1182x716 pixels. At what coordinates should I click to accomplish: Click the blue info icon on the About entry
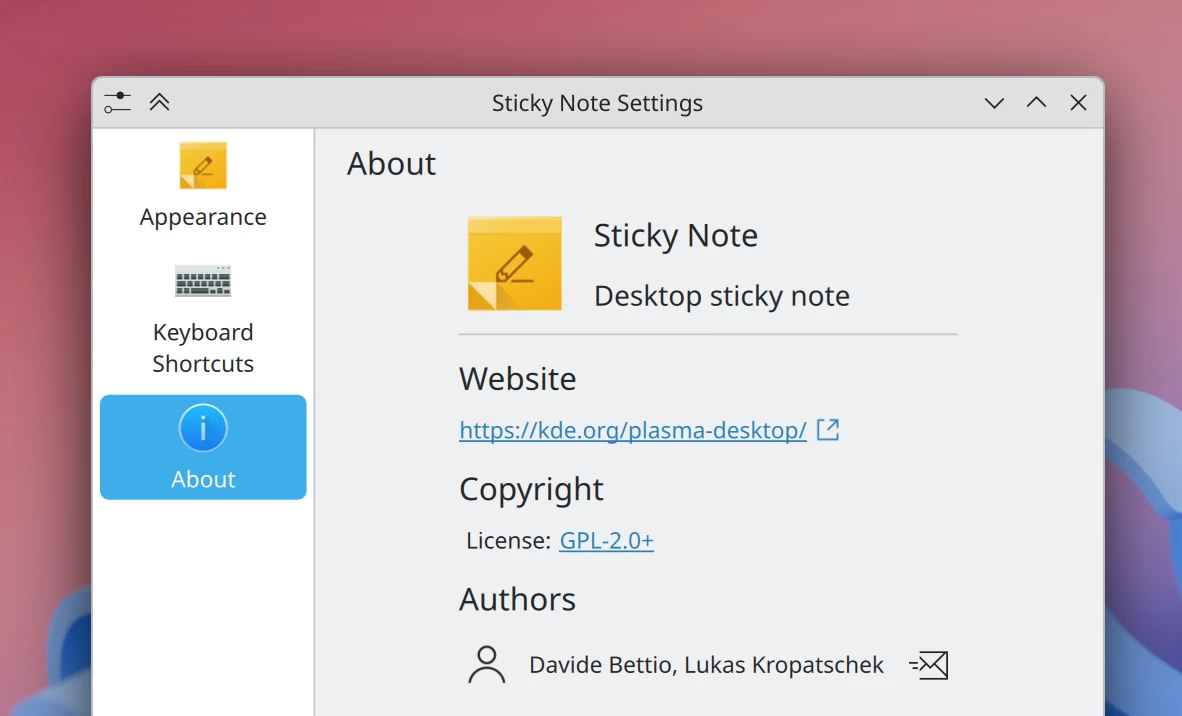coord(203,427)
